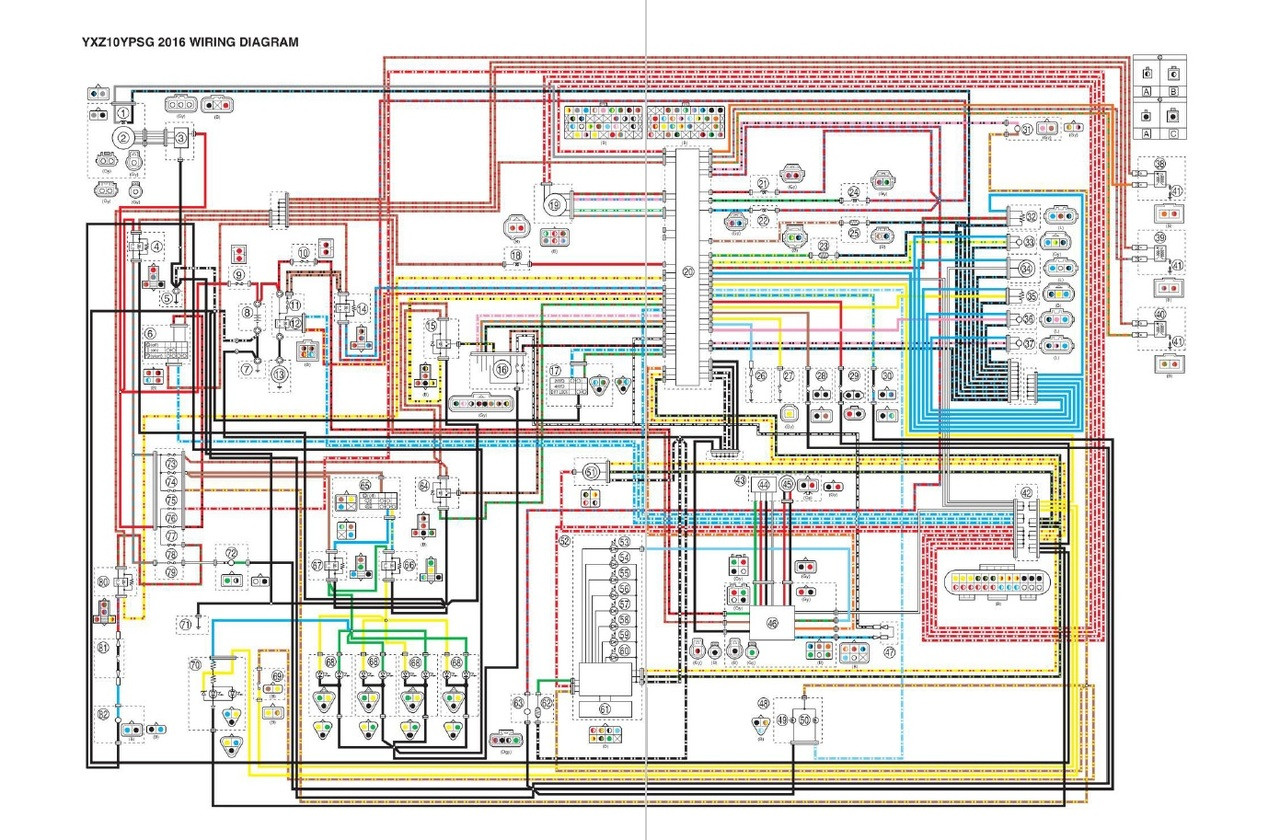
Task: Click component number 8 label
Action: (248, 313)
